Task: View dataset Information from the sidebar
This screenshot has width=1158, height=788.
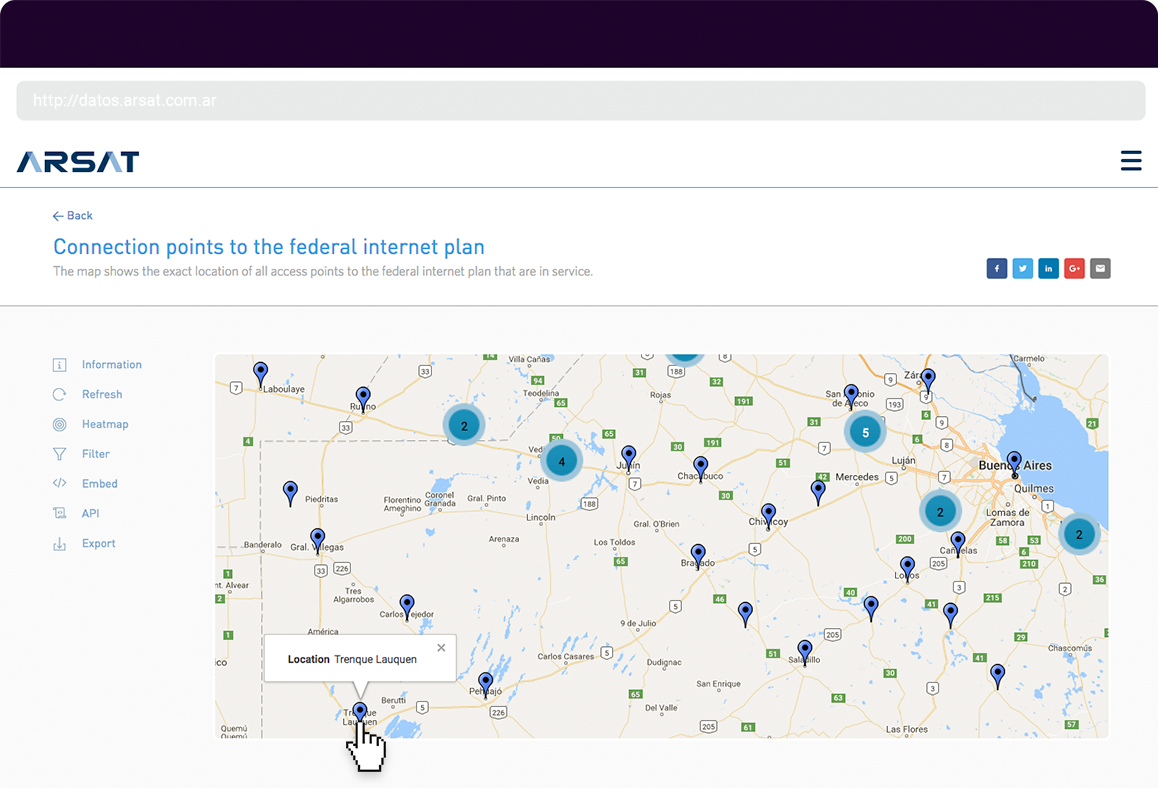Action: (x=111, y=364)
